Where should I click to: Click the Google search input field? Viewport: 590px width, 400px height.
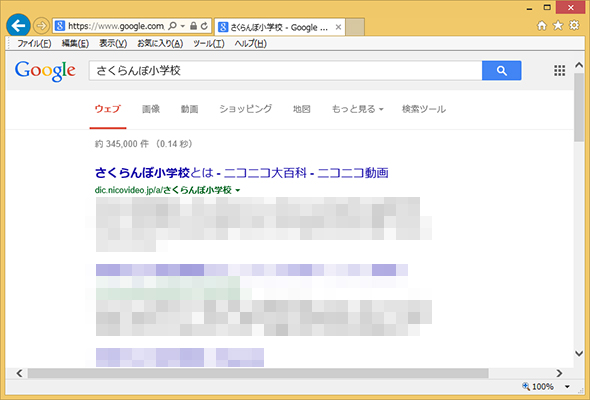286,70
